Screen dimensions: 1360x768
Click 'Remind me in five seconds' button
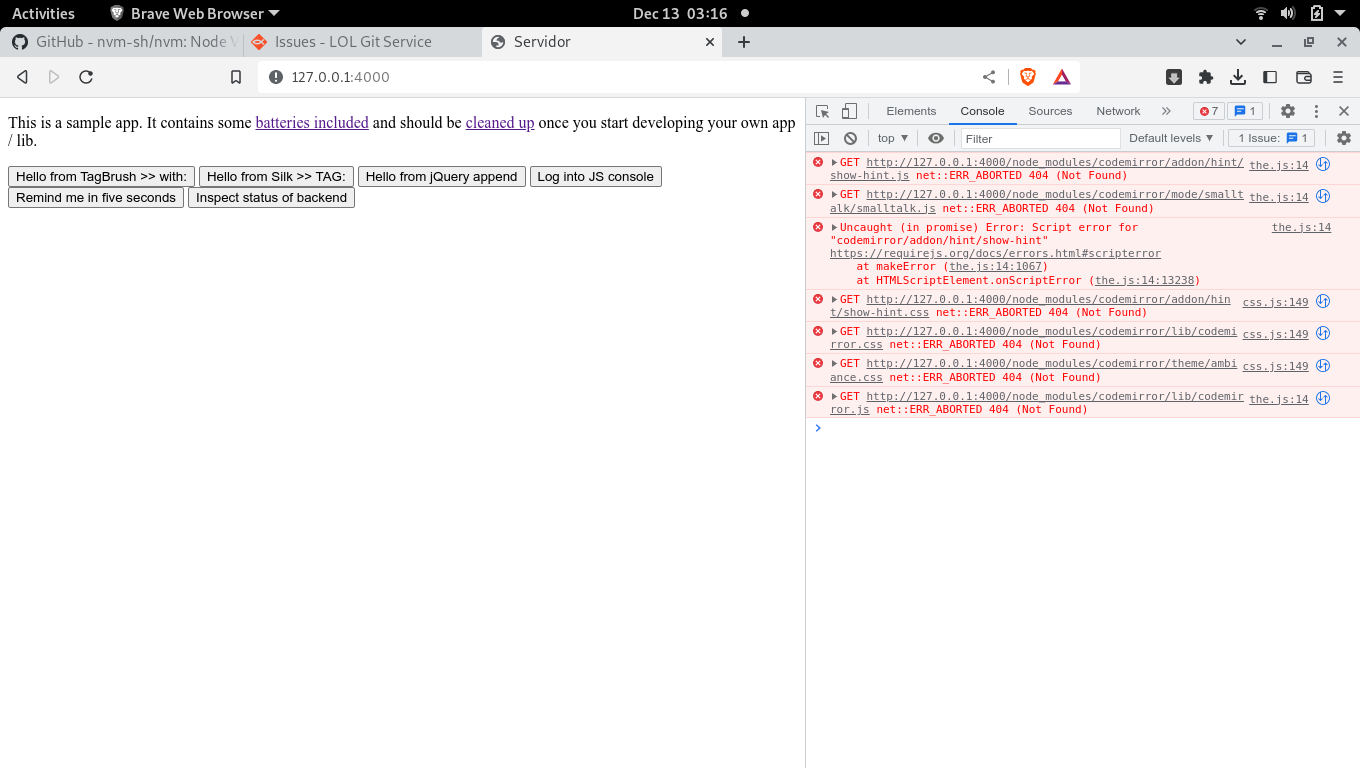pos(96,197)
